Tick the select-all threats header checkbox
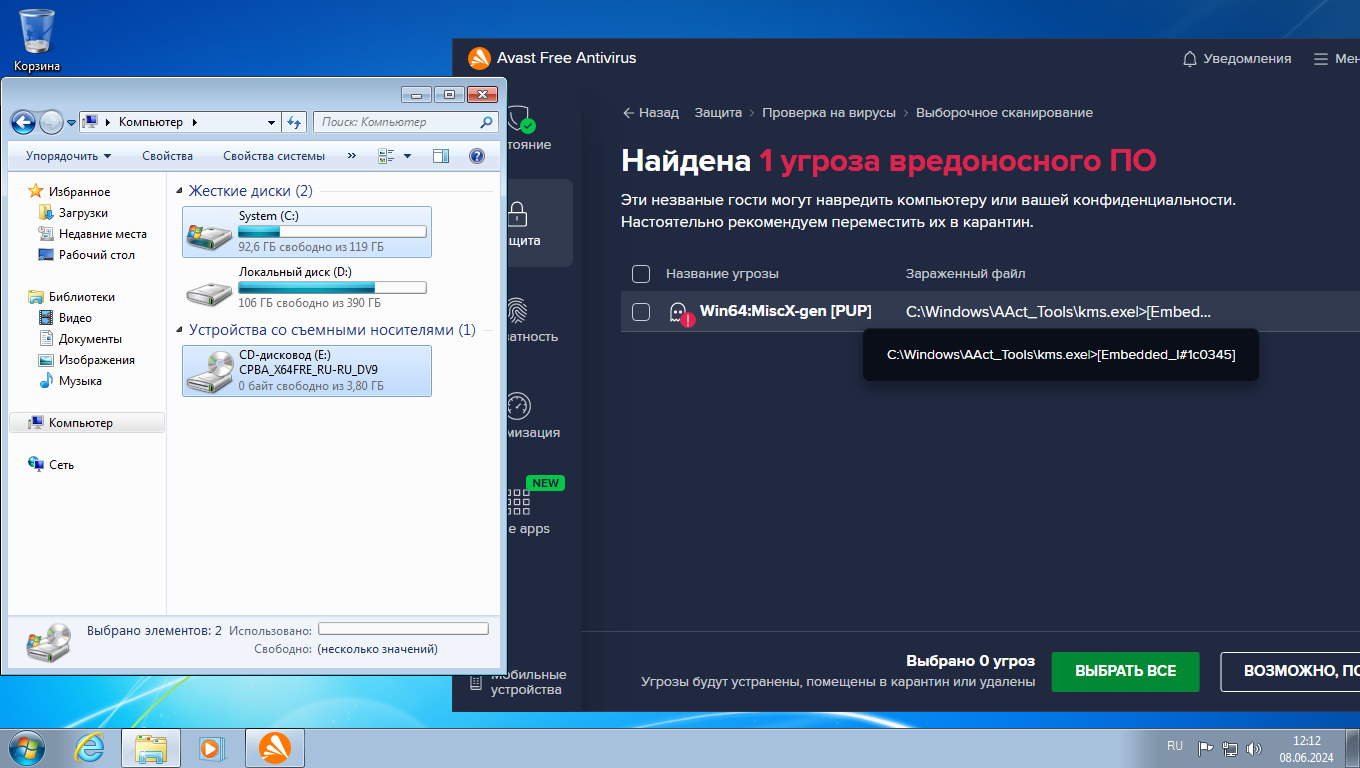The height and width of the screenshot is (768, 1360). (x=641, y=274)
